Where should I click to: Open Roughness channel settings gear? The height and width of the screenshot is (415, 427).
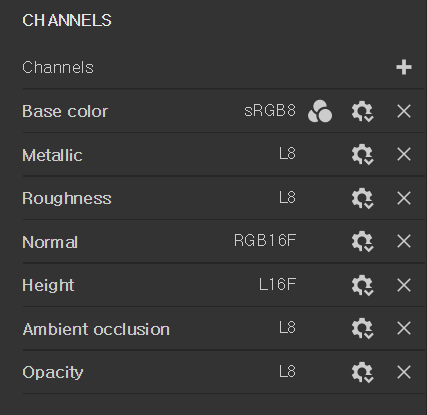362,198
